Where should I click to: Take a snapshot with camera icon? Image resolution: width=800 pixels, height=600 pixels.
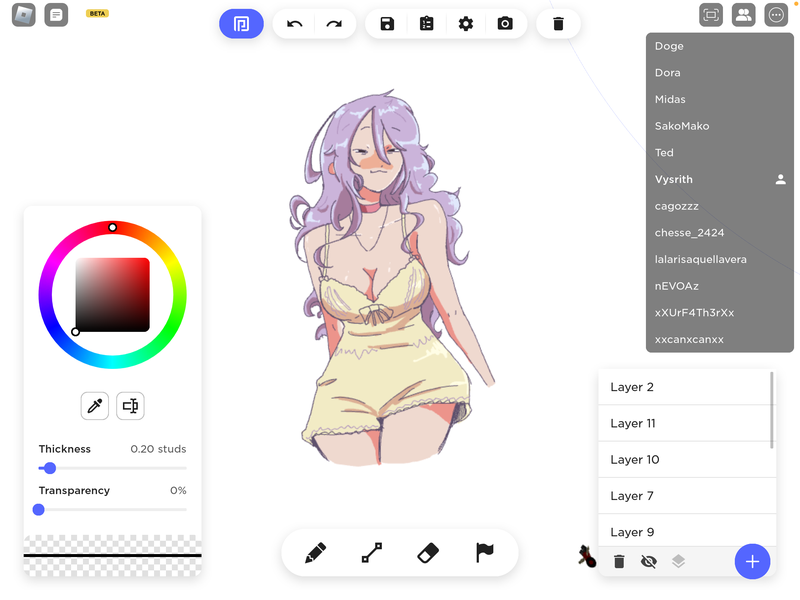(505, 24)
